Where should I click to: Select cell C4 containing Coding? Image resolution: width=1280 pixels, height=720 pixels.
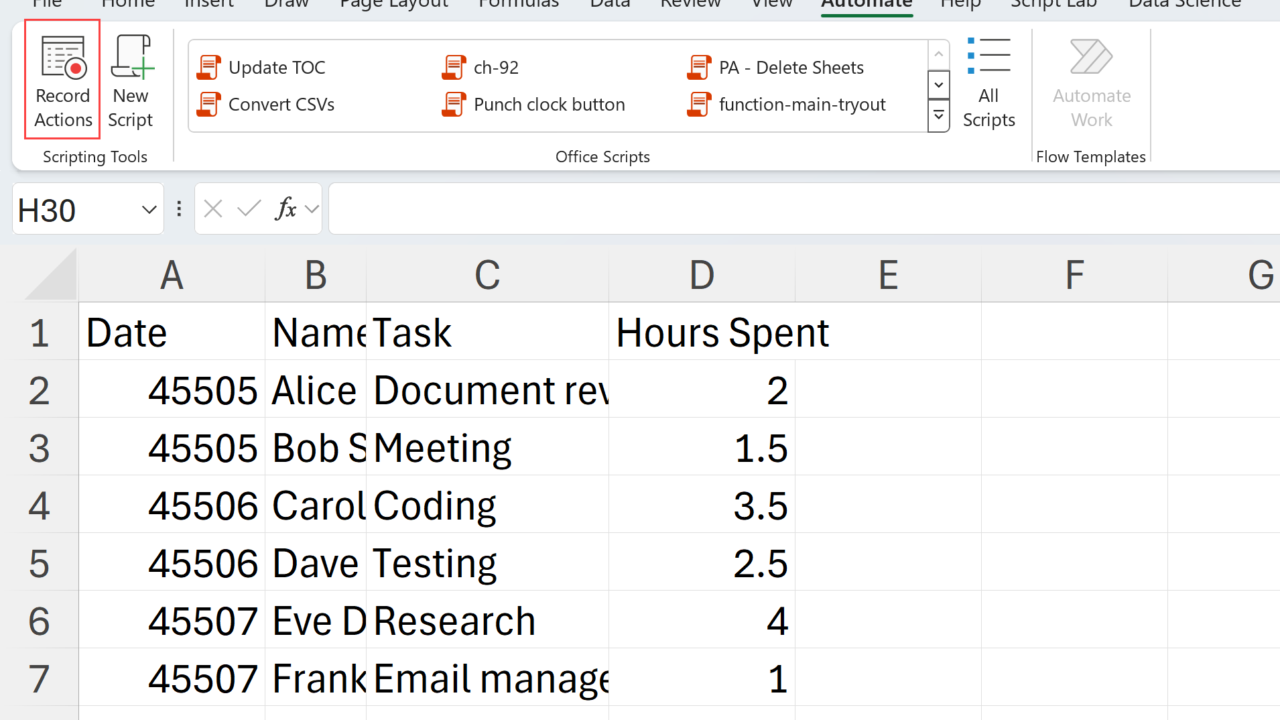coord(487,506)
